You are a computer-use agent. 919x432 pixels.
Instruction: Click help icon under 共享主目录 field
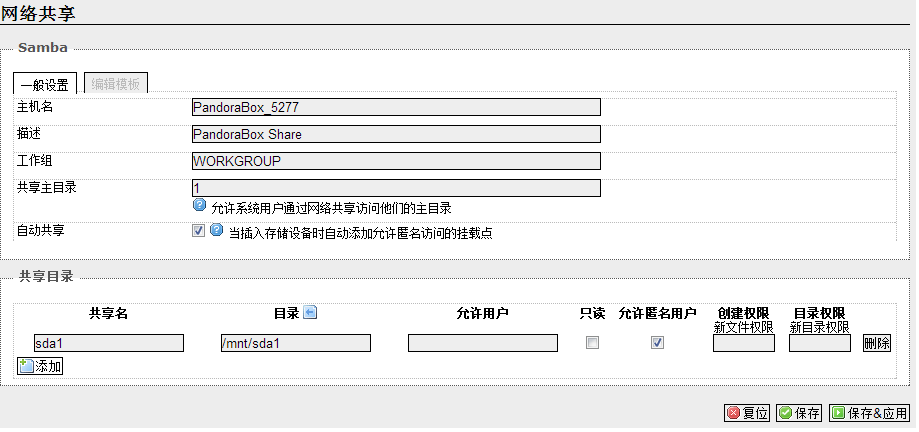click(200, 206)
